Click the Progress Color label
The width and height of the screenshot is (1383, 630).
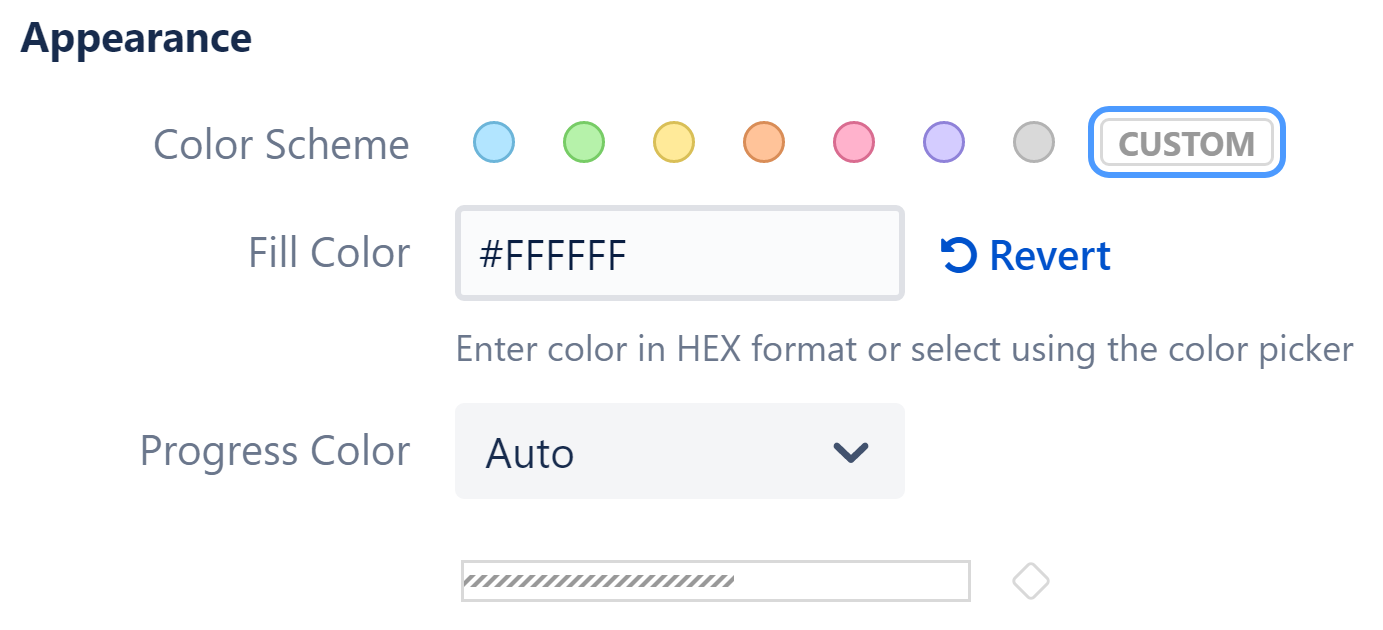[x=275, y=451]
